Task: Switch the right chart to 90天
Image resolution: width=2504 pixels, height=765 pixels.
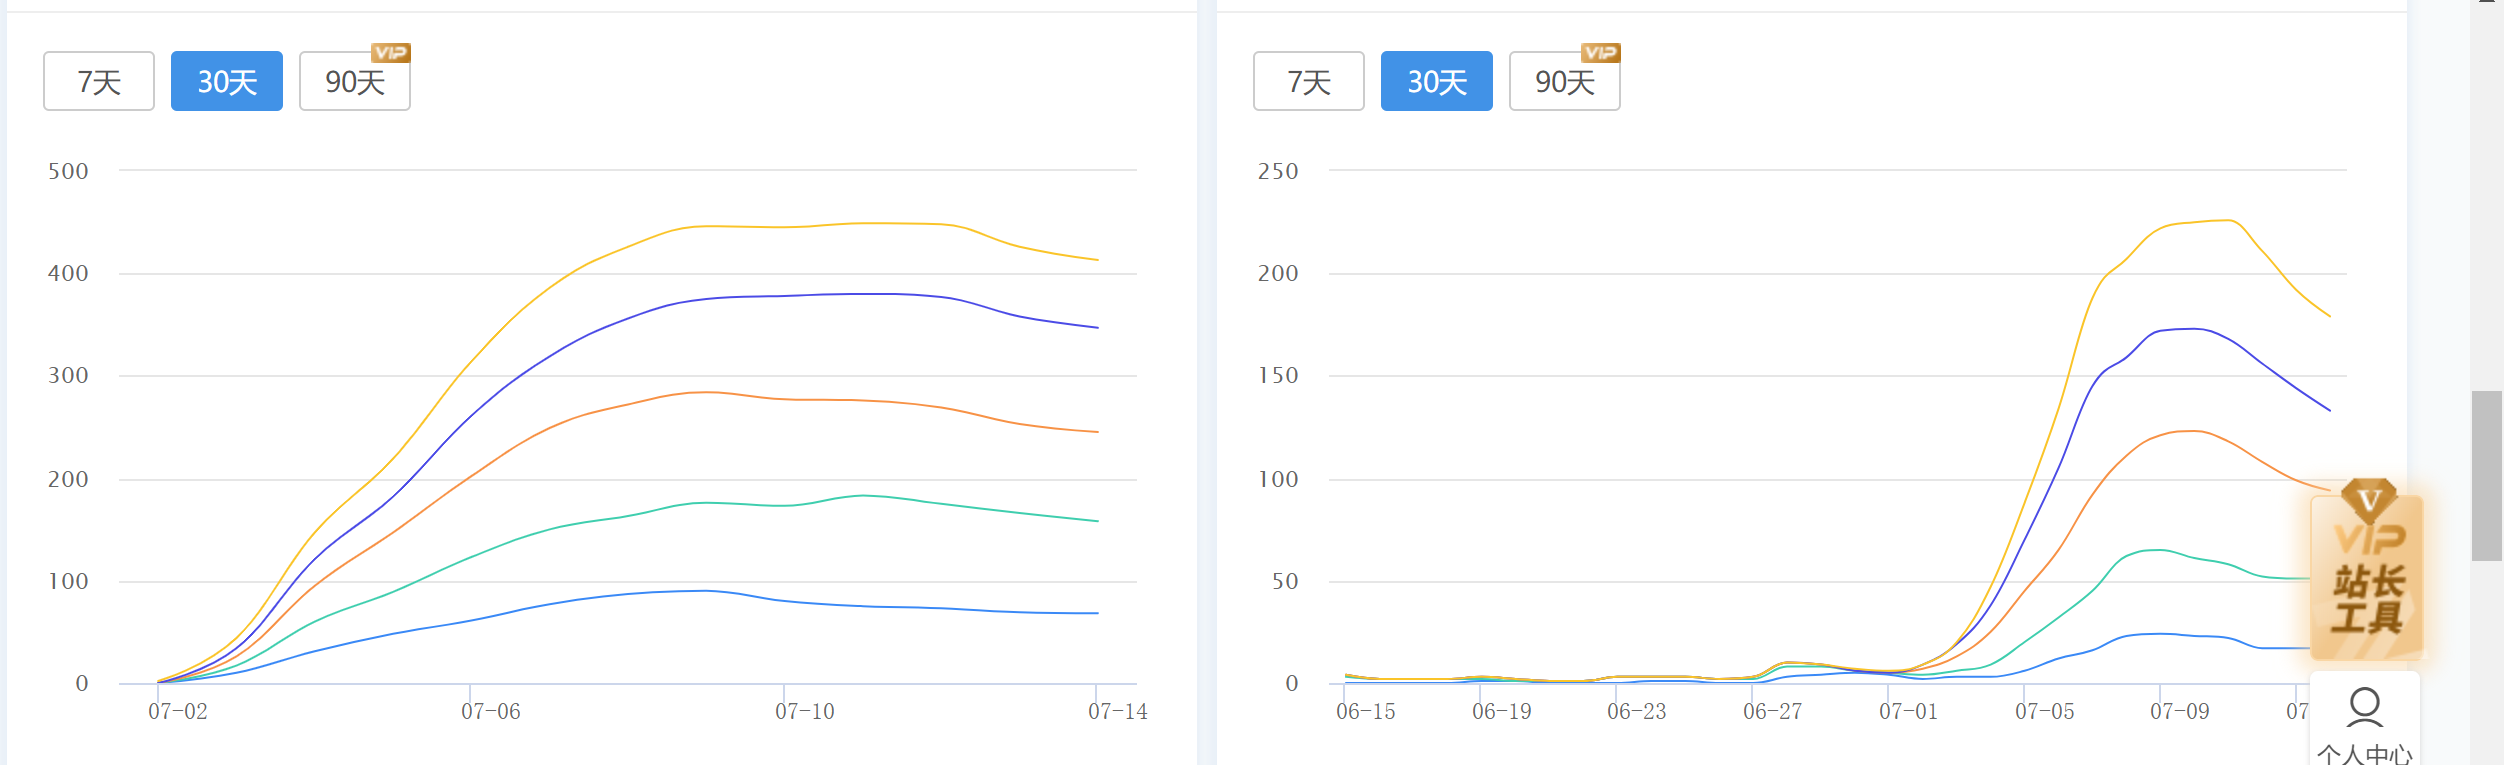Action: [1564, 81]
